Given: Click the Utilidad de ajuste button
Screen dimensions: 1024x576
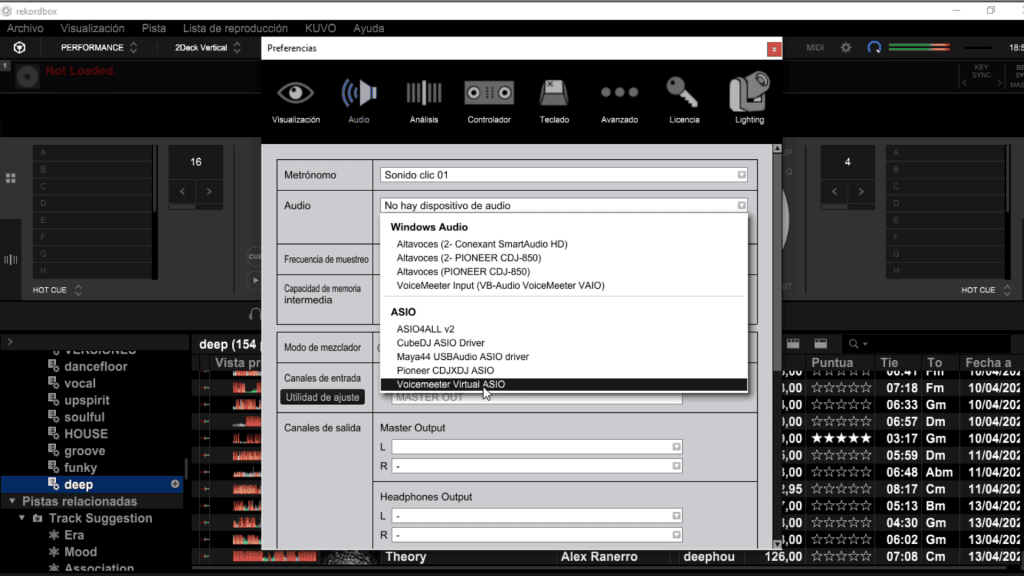Looking at the screenshot, I should point(322,397).
